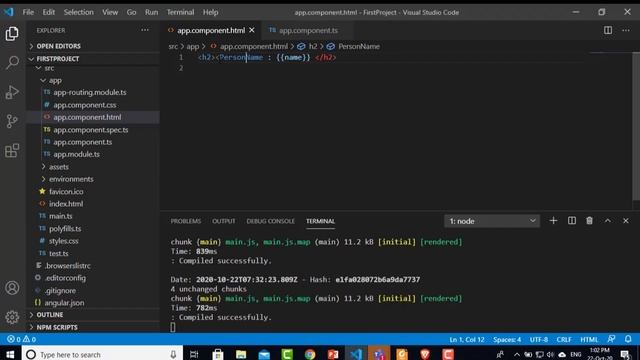Image resolution: width=640 pixels, height=360 pixels.
Task: Click the Explorer more actions ellipsis
Action: coord(145,30)
